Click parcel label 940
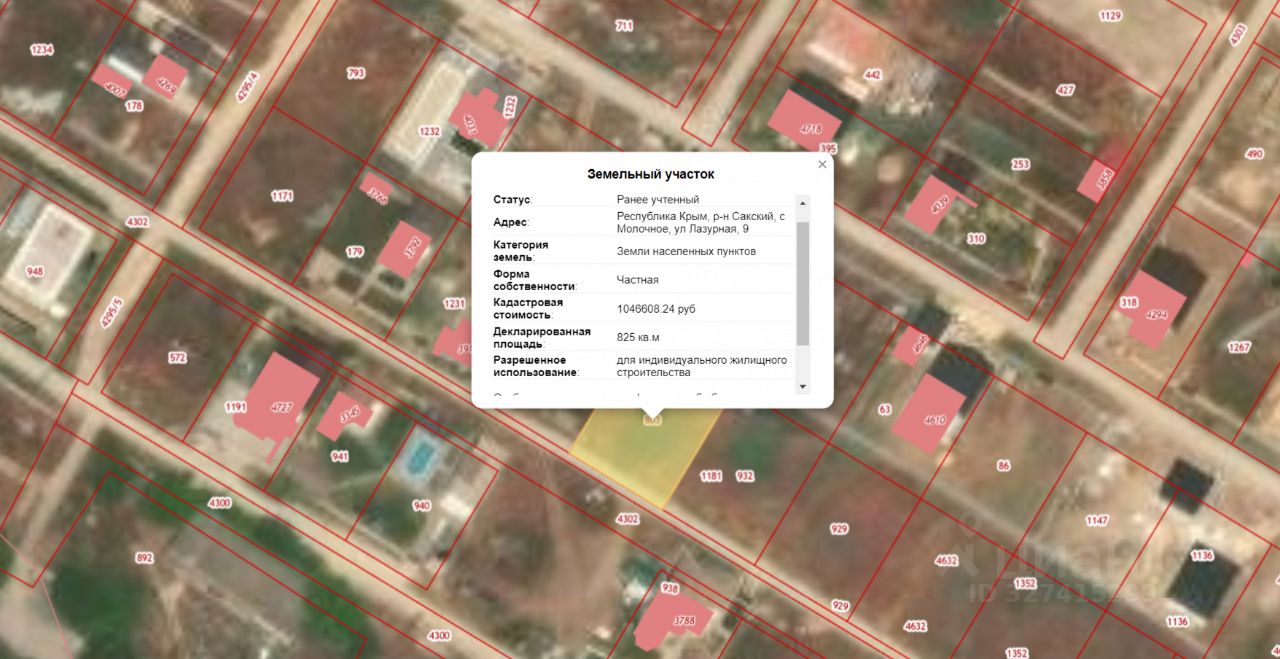Image resolution: width=1280 pixels, height=659 pixels. 421,506
